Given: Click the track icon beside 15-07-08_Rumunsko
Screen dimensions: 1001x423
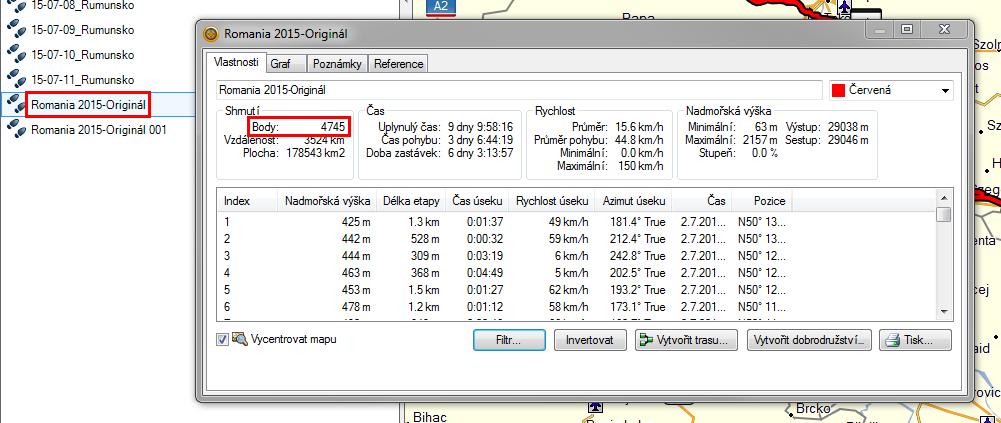Looking at the screenshot, I should point(16,5).
